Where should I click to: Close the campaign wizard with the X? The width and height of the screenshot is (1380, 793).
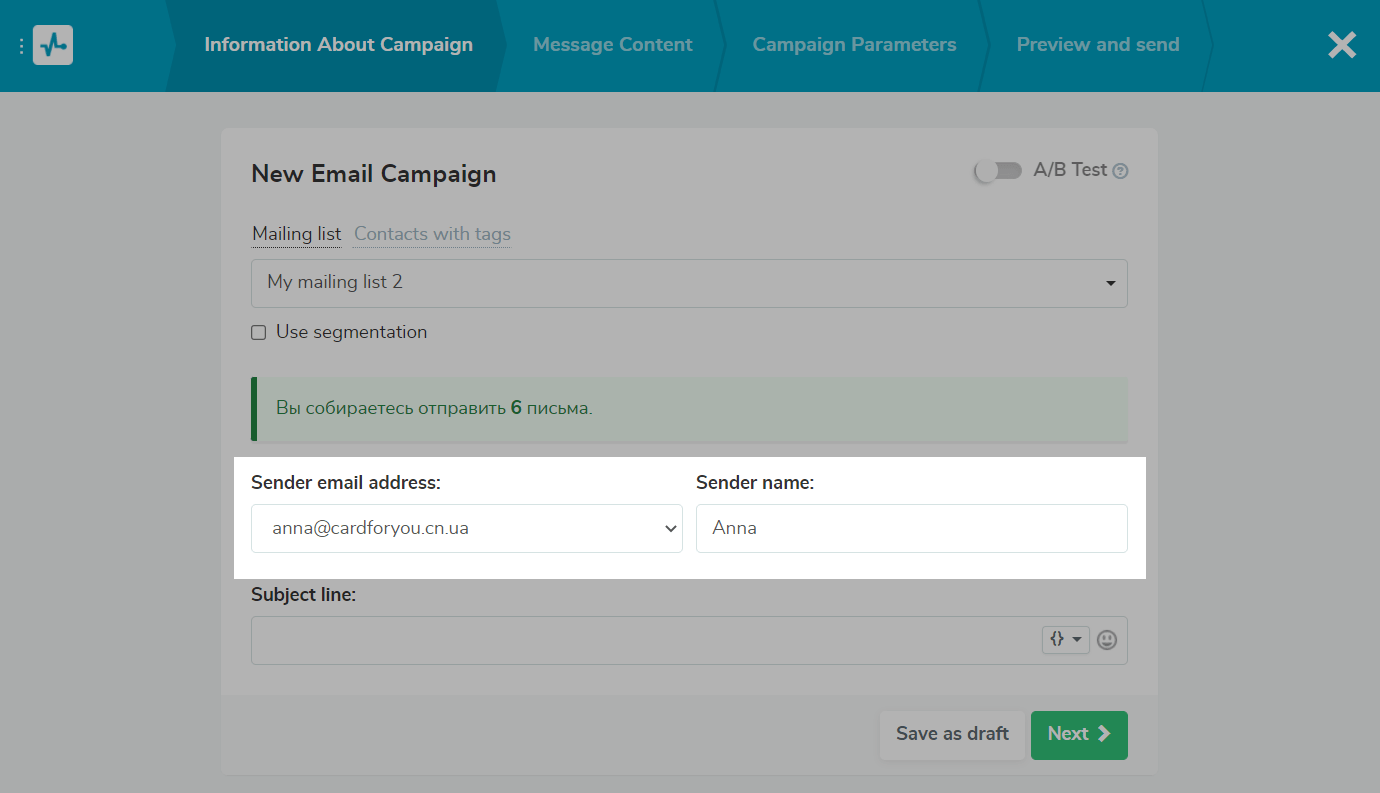[x=1341, y=45]
